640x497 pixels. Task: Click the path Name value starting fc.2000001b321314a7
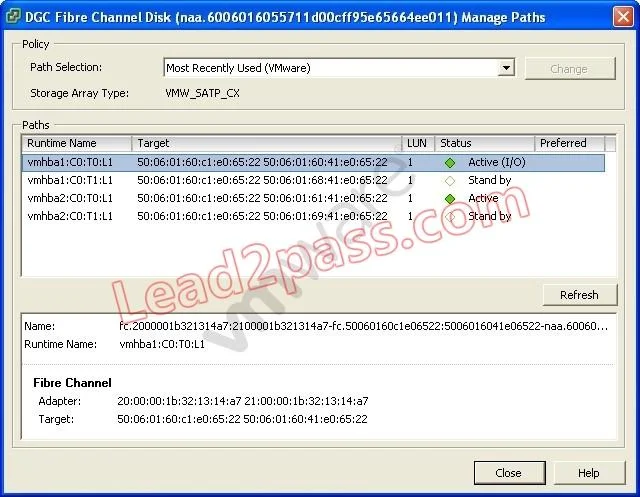(364, 326)
